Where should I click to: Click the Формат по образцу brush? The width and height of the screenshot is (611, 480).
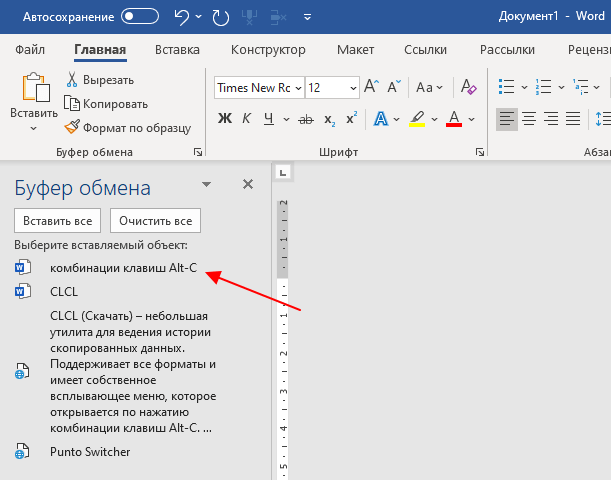[x=128, y=127]
